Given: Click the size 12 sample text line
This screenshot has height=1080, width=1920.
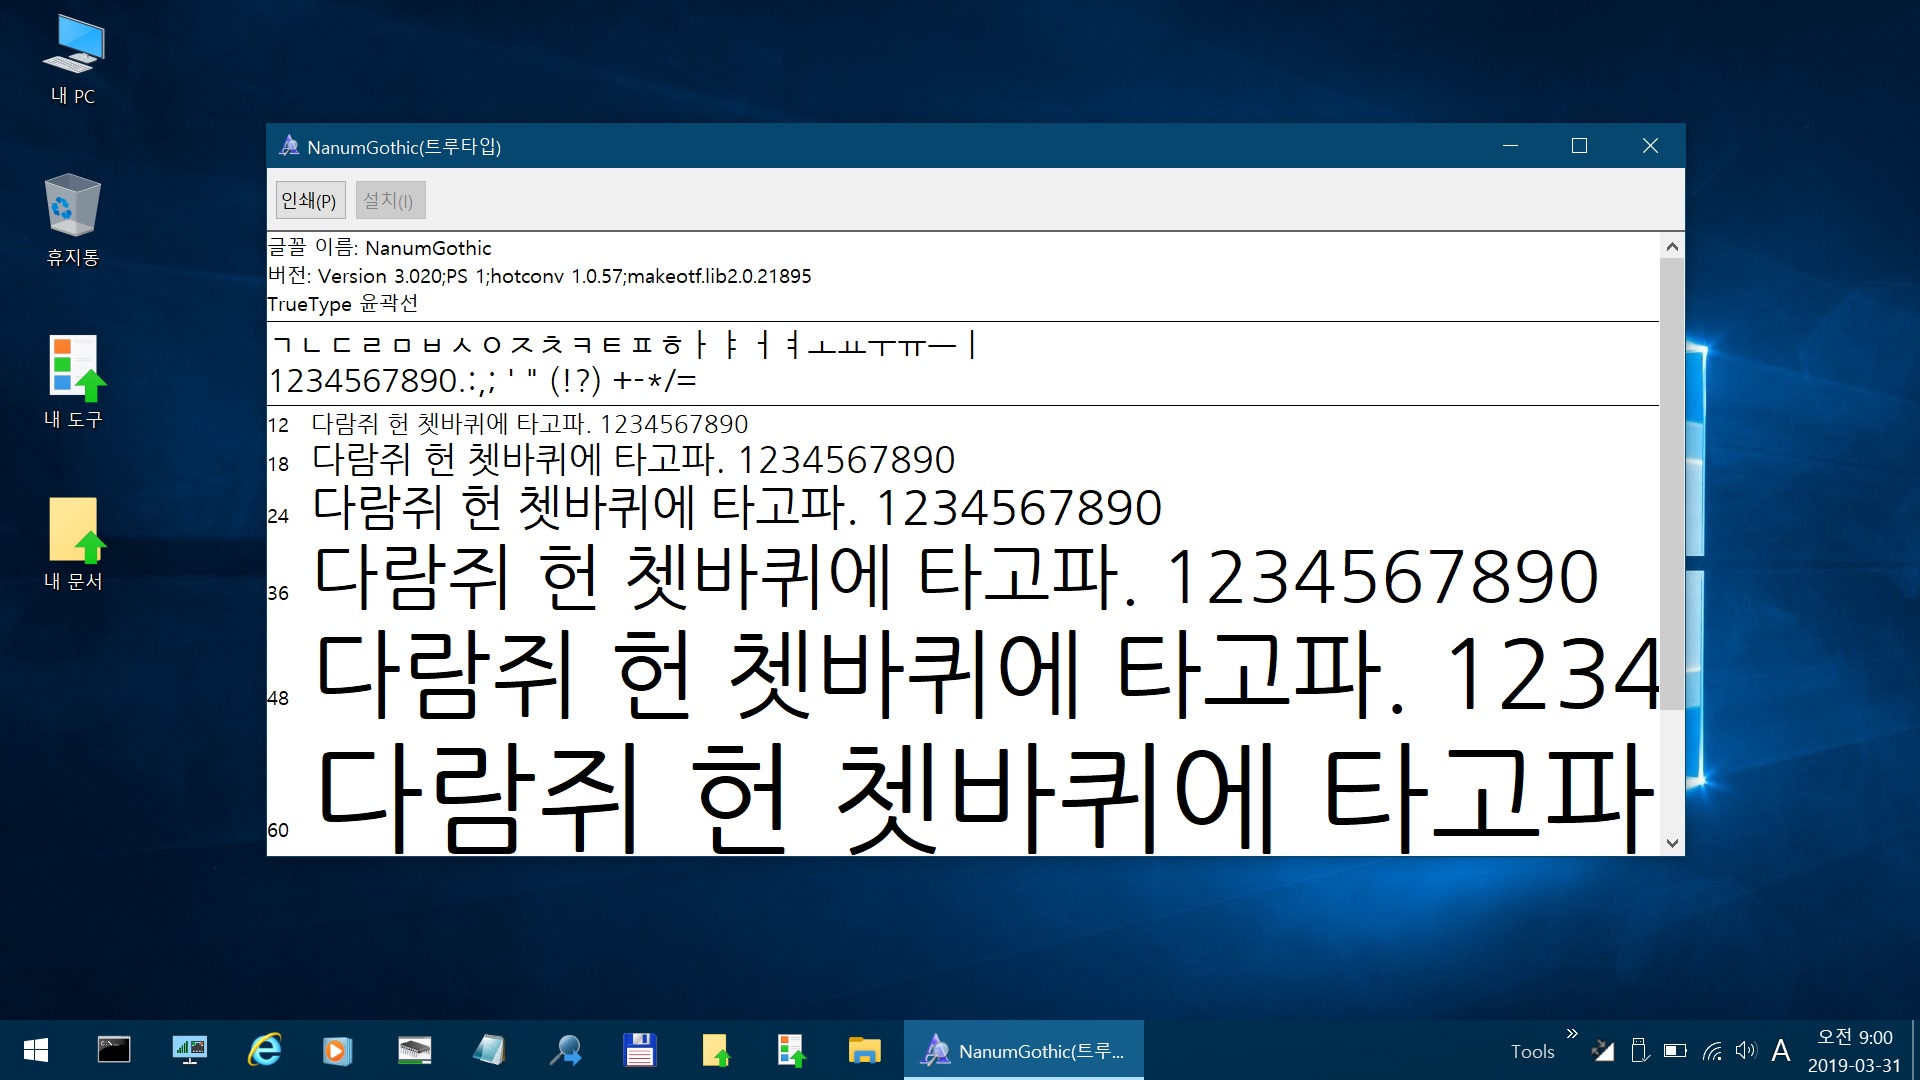Looking at the screenshot, I should (508, 424).
